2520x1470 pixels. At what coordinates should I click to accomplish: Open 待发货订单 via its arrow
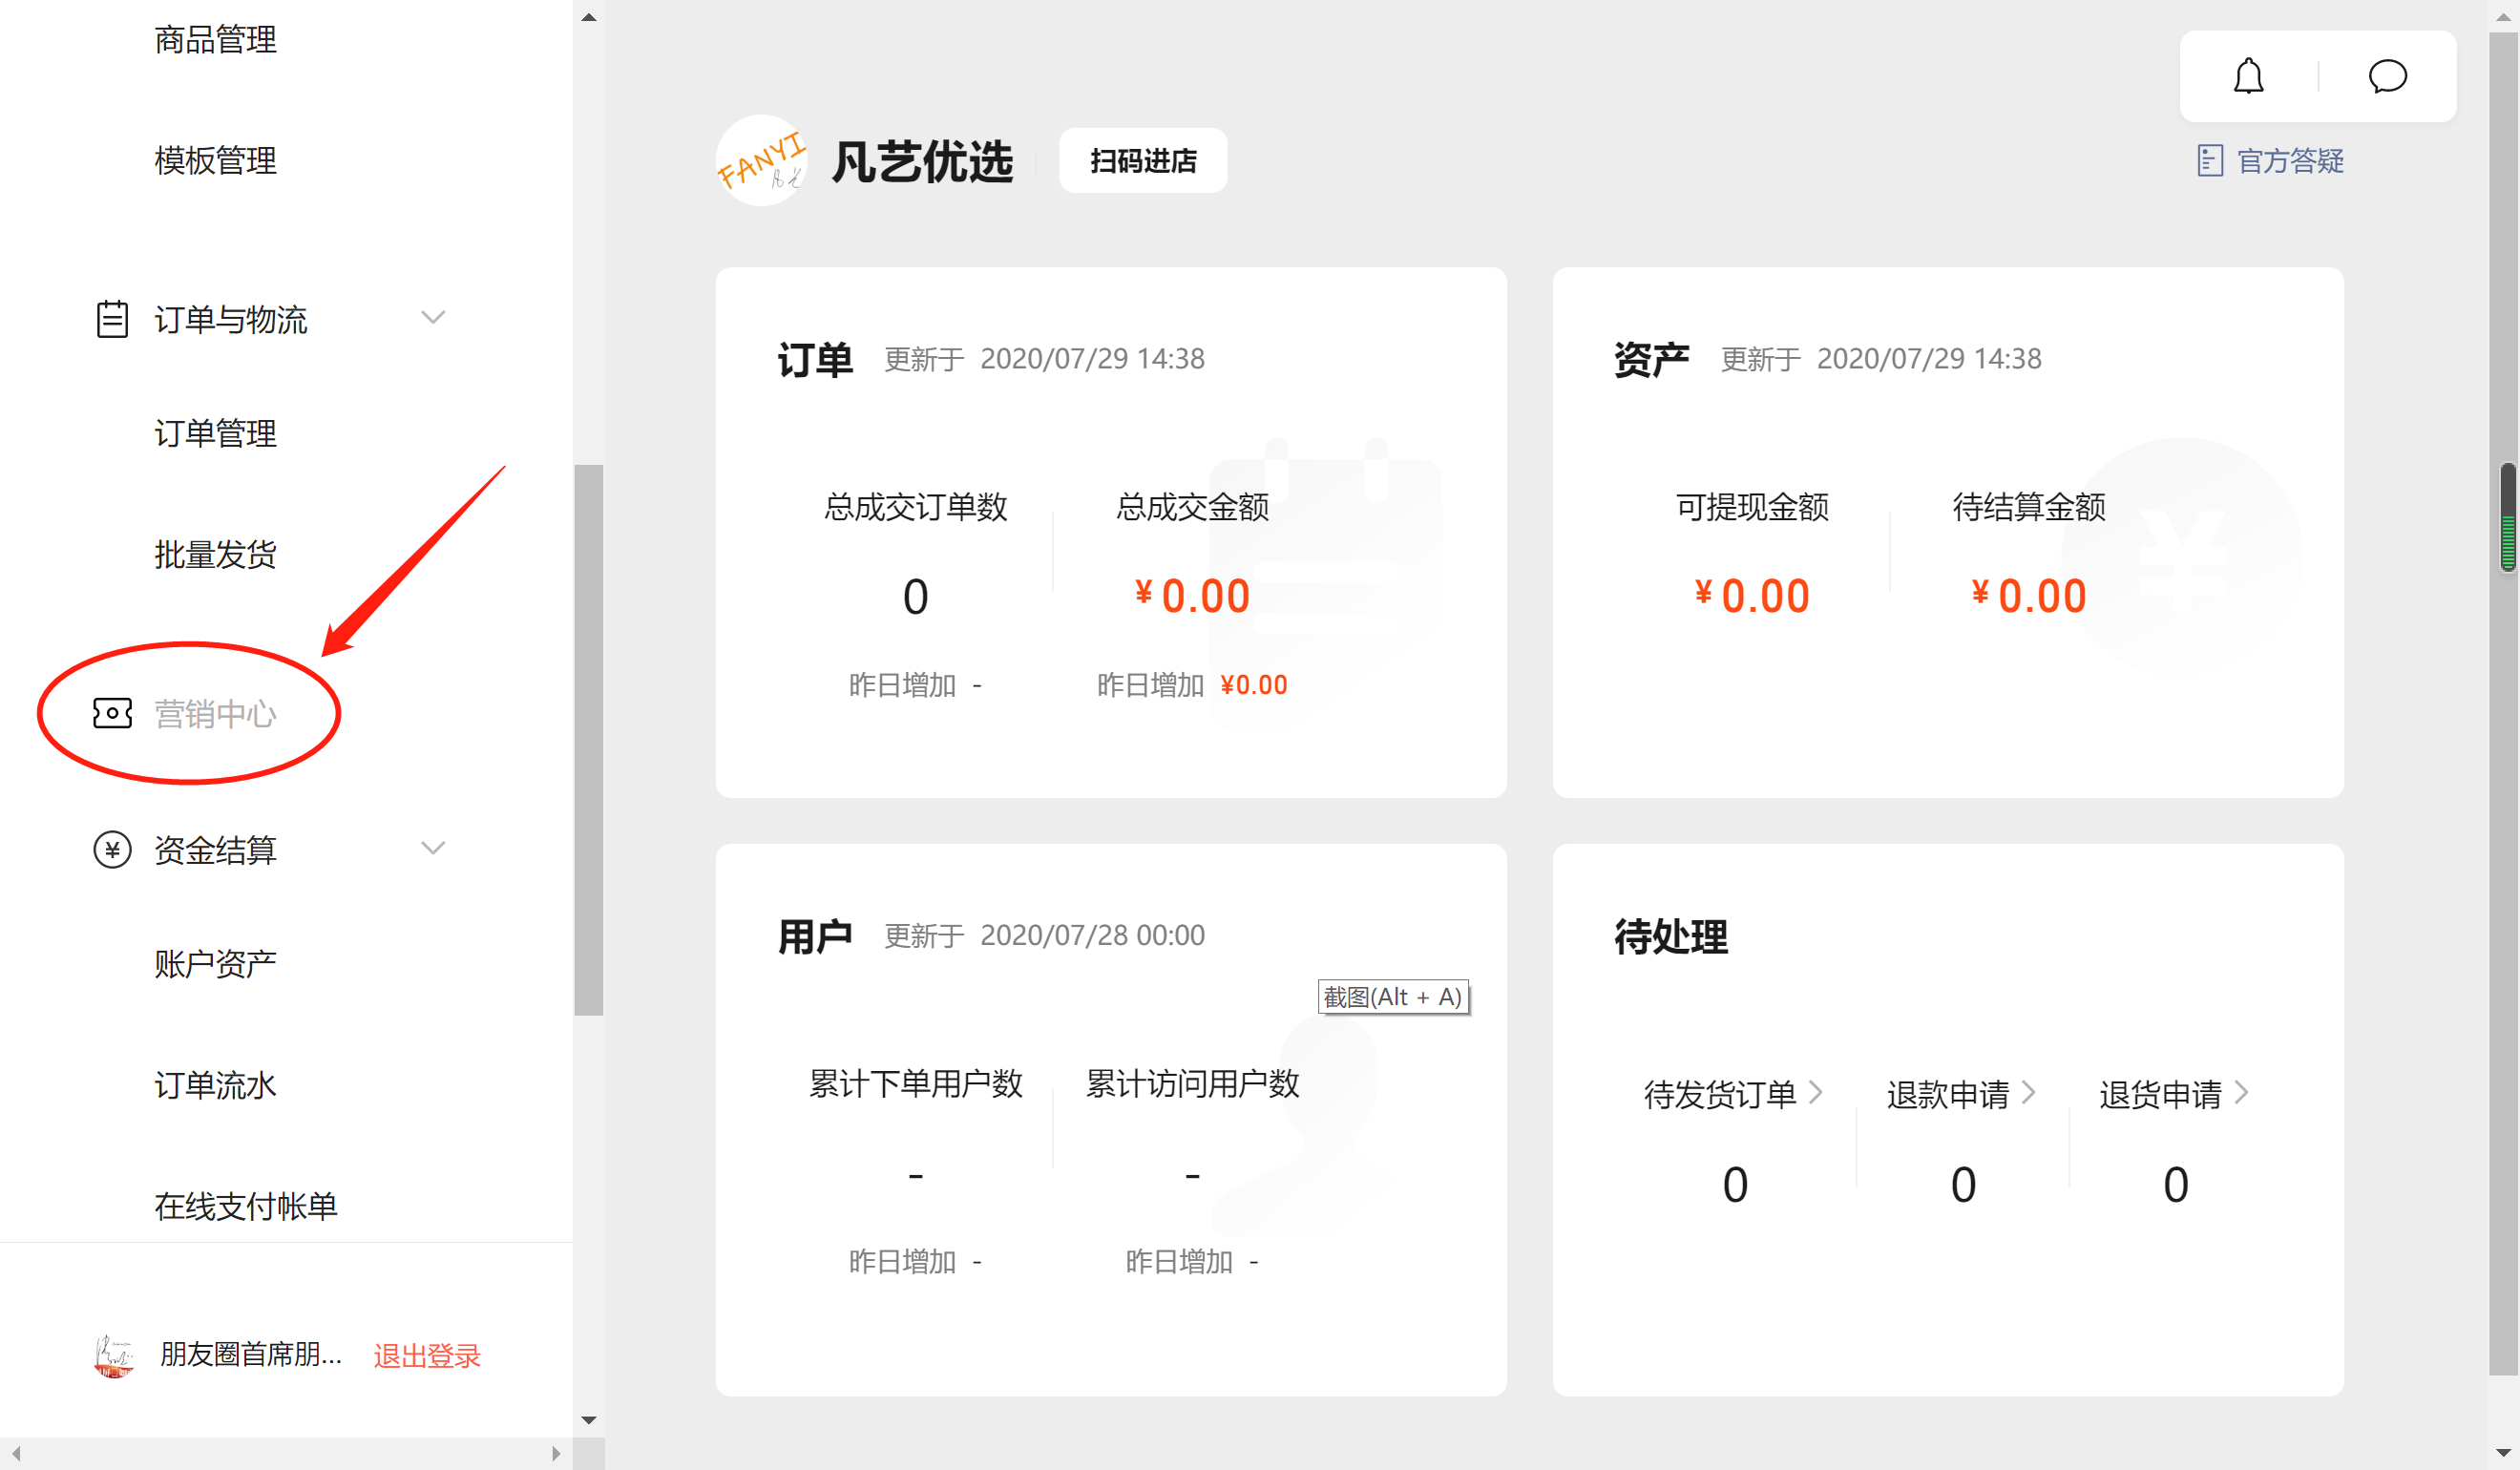[x=1815, y=1092]
